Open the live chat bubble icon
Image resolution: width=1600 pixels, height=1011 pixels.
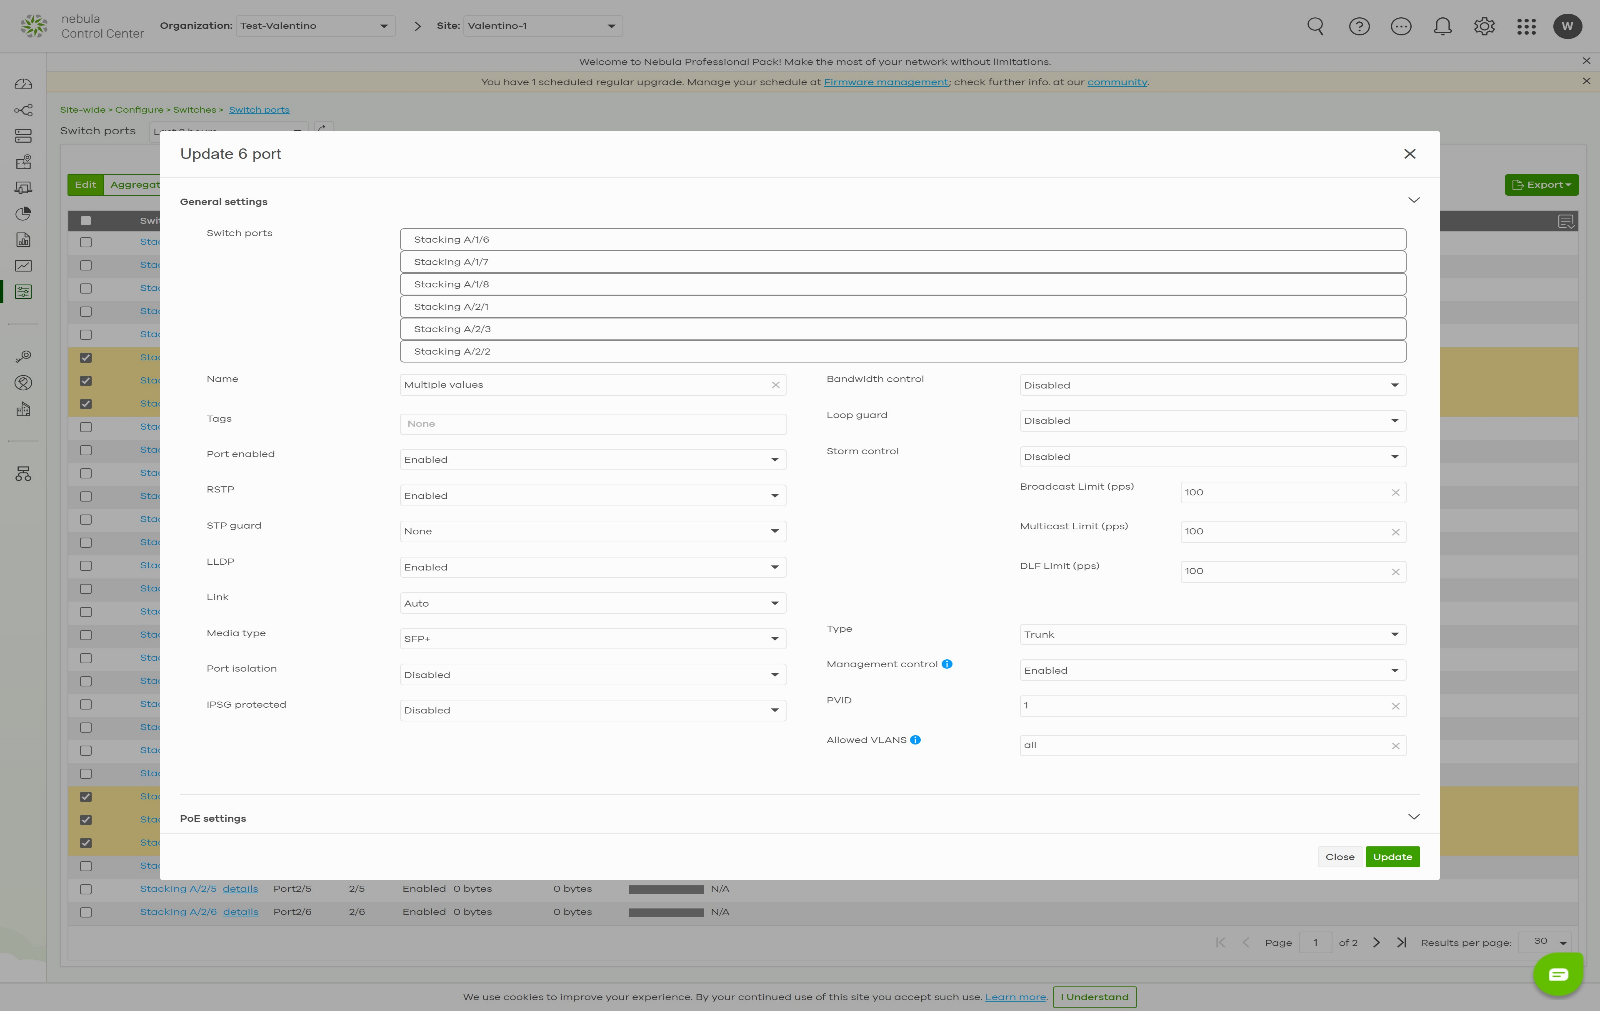(x=1558, y=974)
